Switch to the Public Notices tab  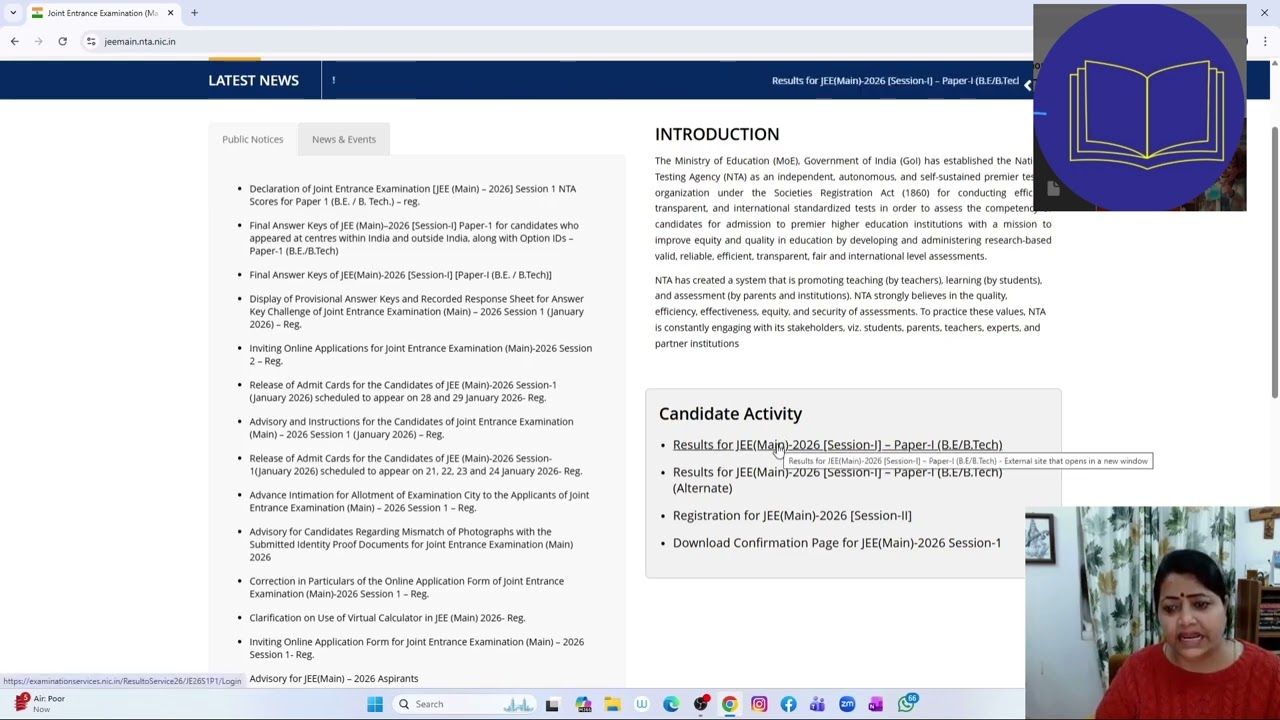[x=253, y=139]
